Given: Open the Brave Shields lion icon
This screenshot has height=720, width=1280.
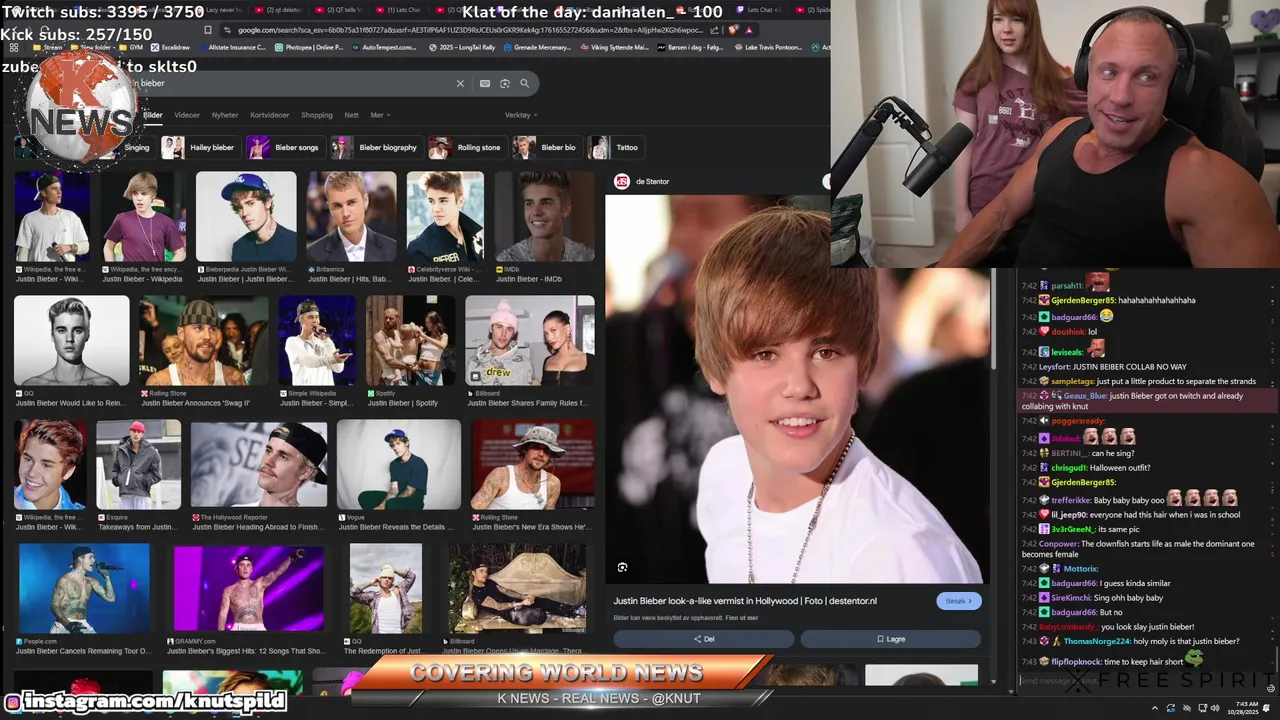Looking at the screenshot, I should pyautogui.click(x=733, y=30).
